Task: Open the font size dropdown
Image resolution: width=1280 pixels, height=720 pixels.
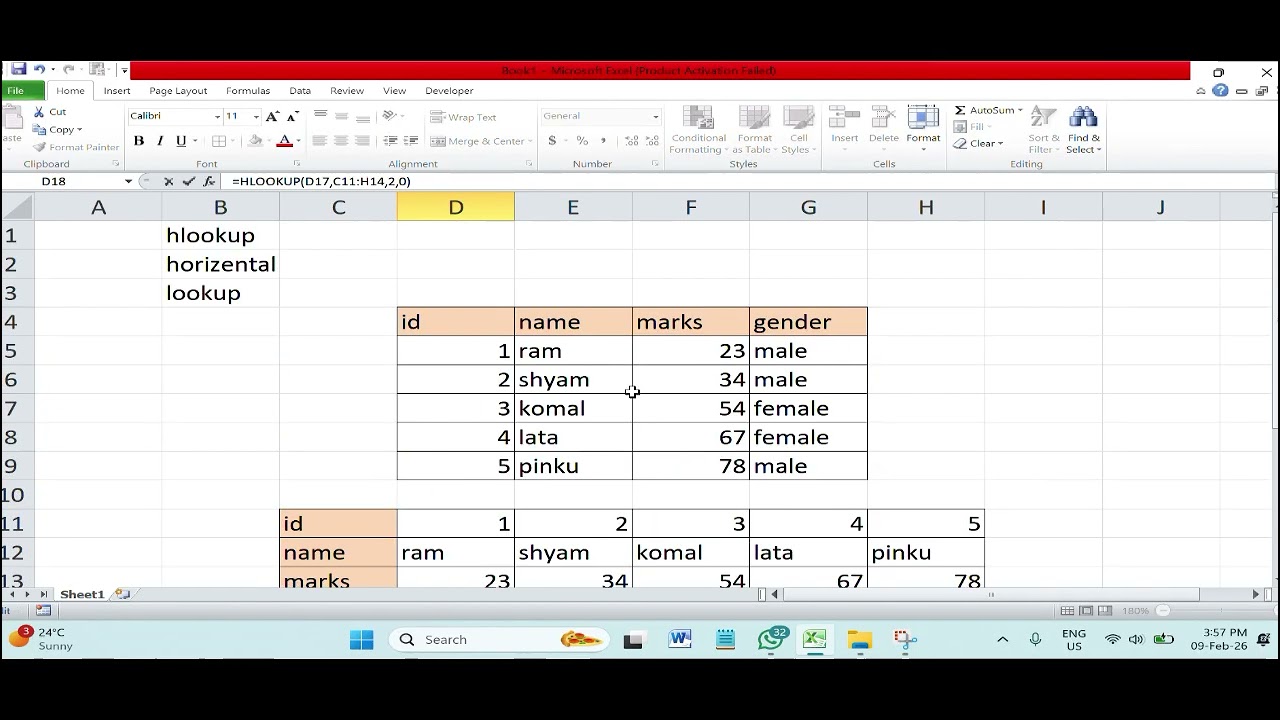Action: (256, 117)
